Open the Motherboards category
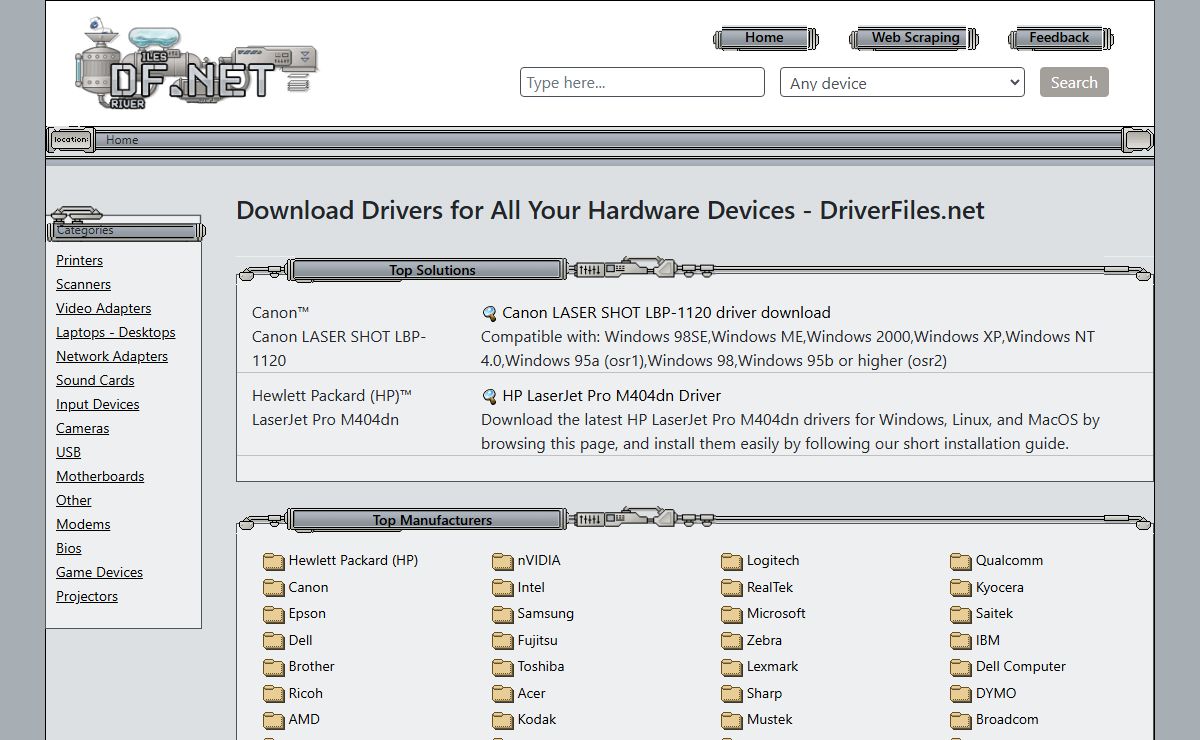 tap(100, 476)
